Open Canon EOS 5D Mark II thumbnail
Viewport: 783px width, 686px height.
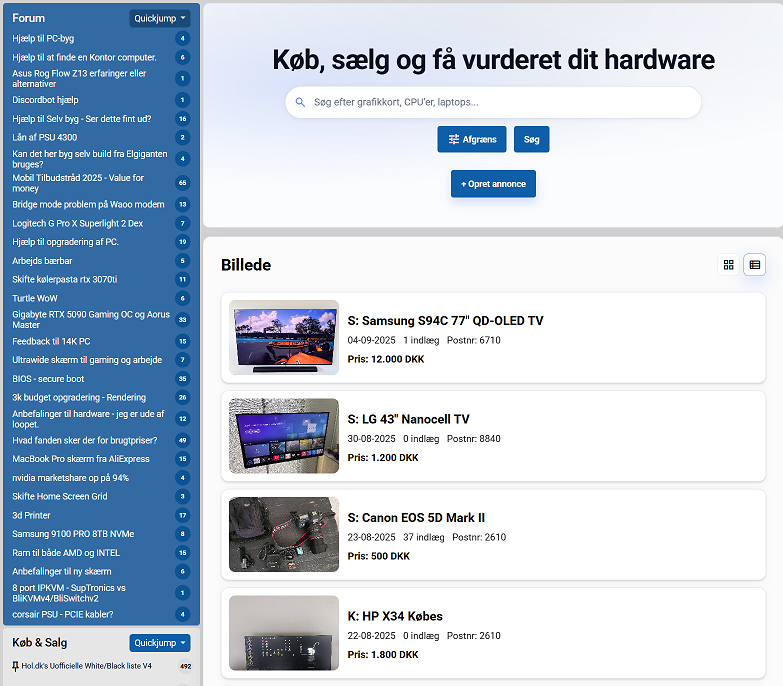pyautogui.click(x=284, y=534)
